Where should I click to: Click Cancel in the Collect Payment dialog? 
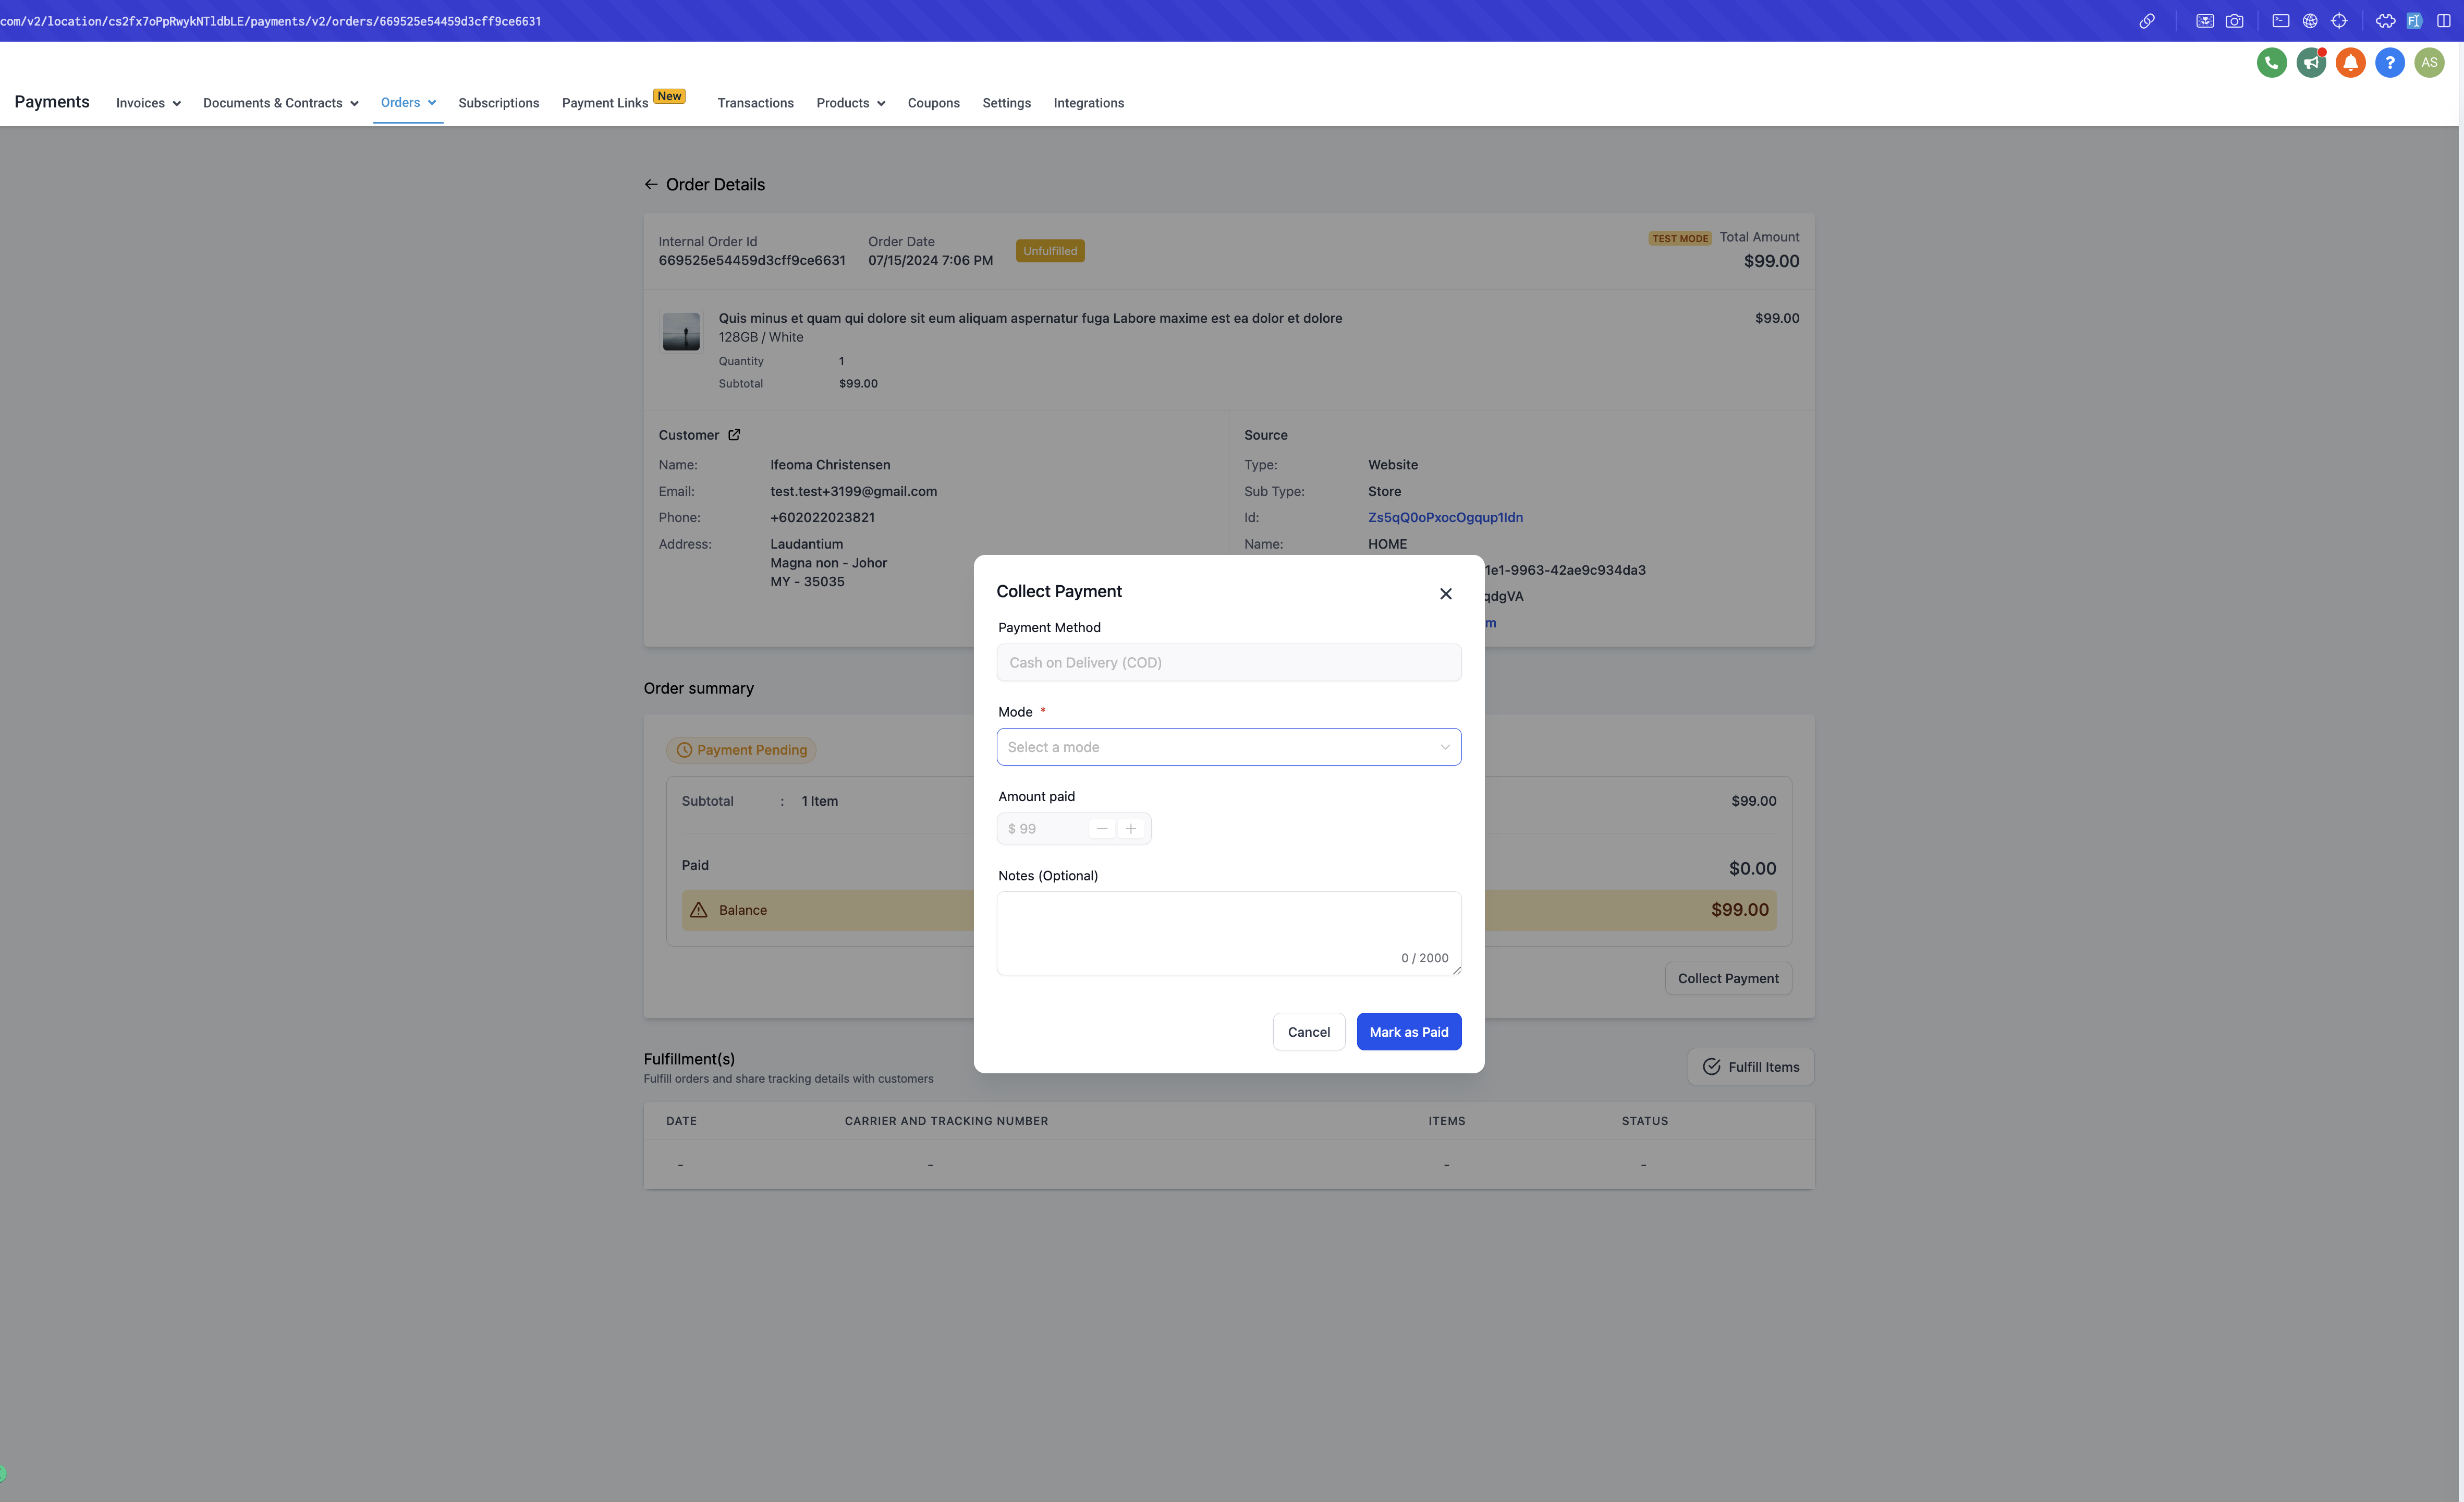(1308, 1032)
